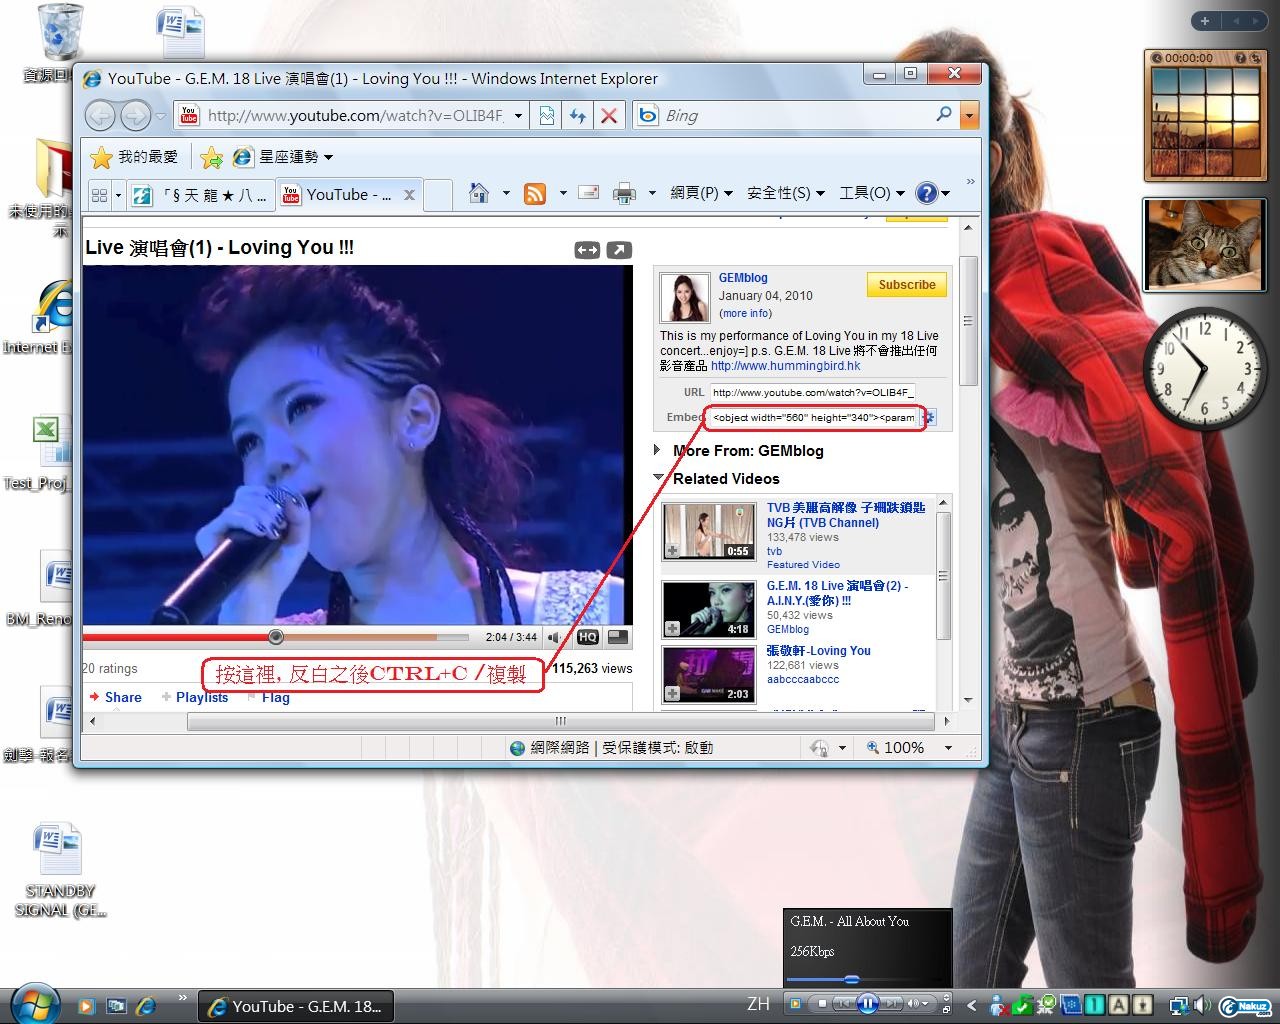The image size is (1280, 1024).
Task: Select the YouTube taskbar button
Action: point(296,1007)
